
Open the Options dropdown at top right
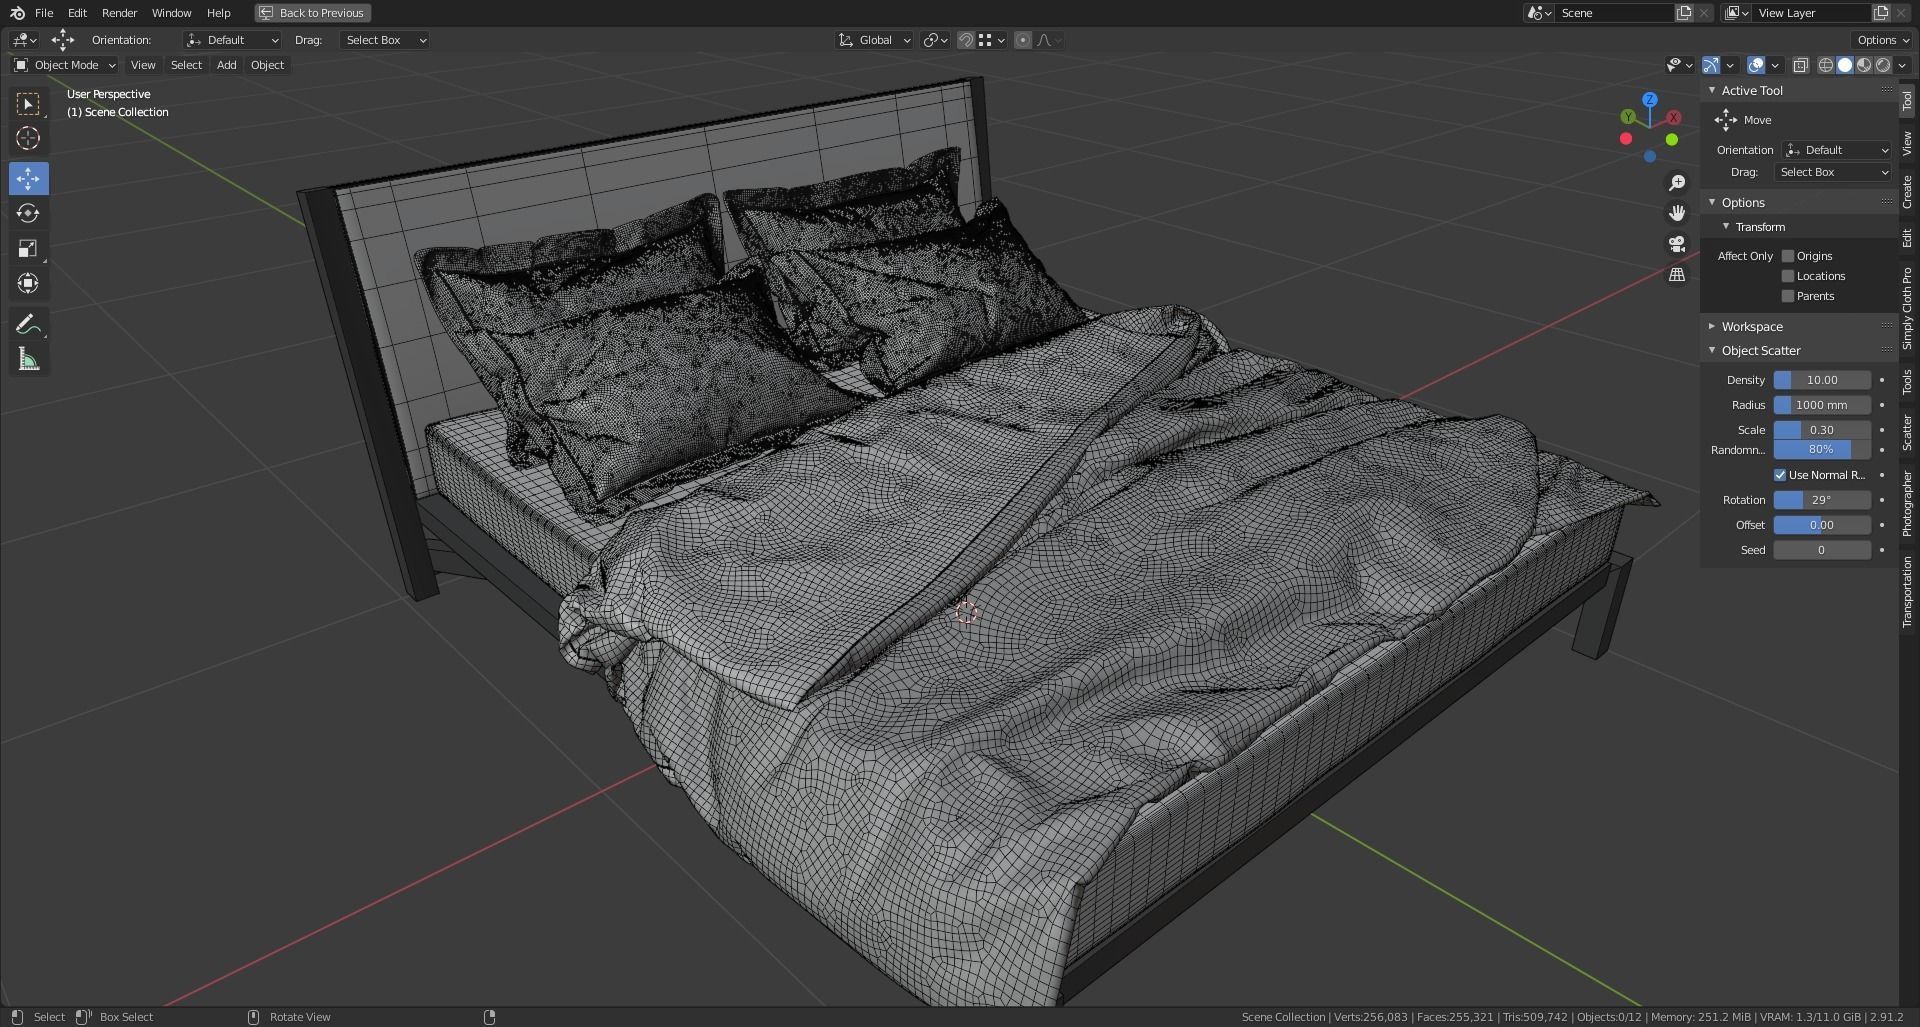[x=1882, y=40]
